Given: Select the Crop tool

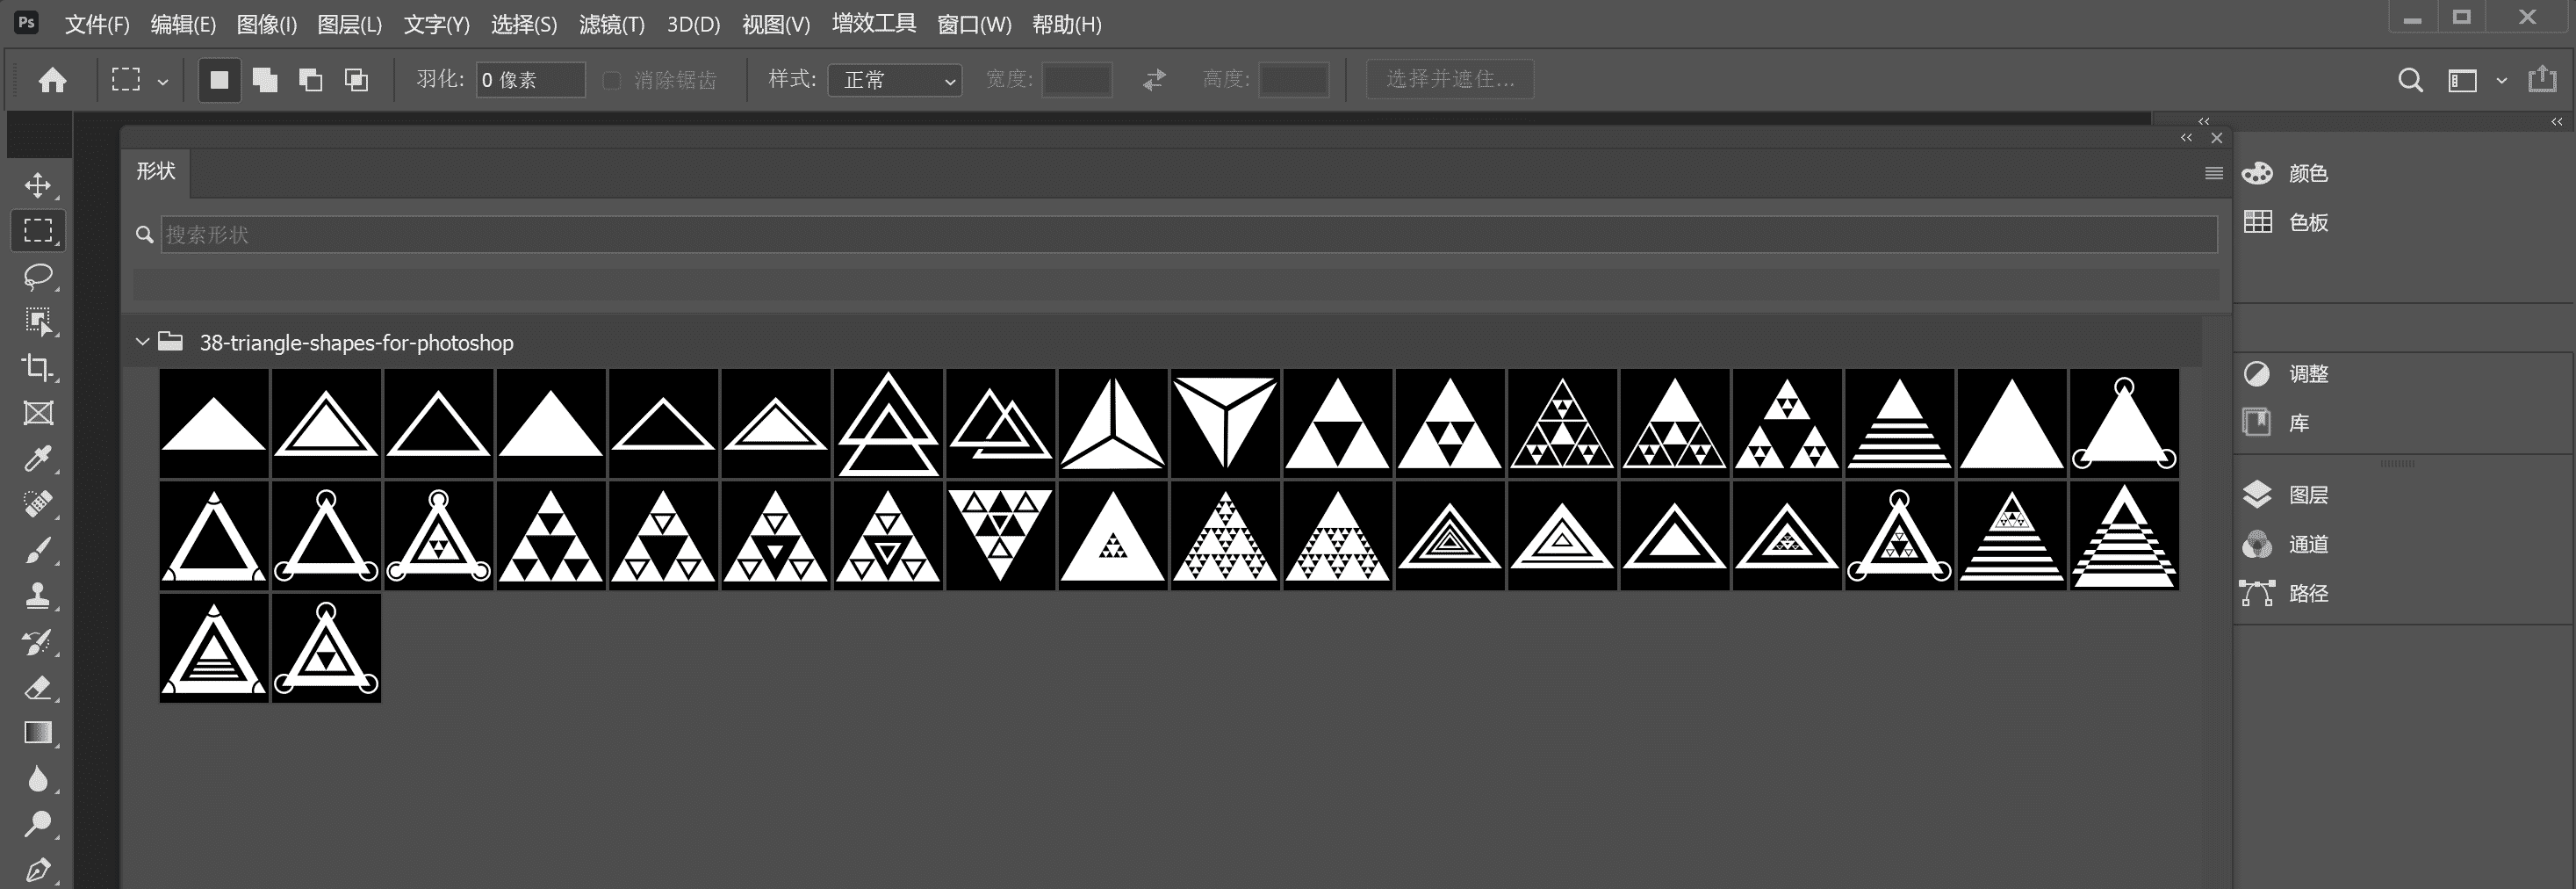Looking at the screenshot, I should point(38,367).
